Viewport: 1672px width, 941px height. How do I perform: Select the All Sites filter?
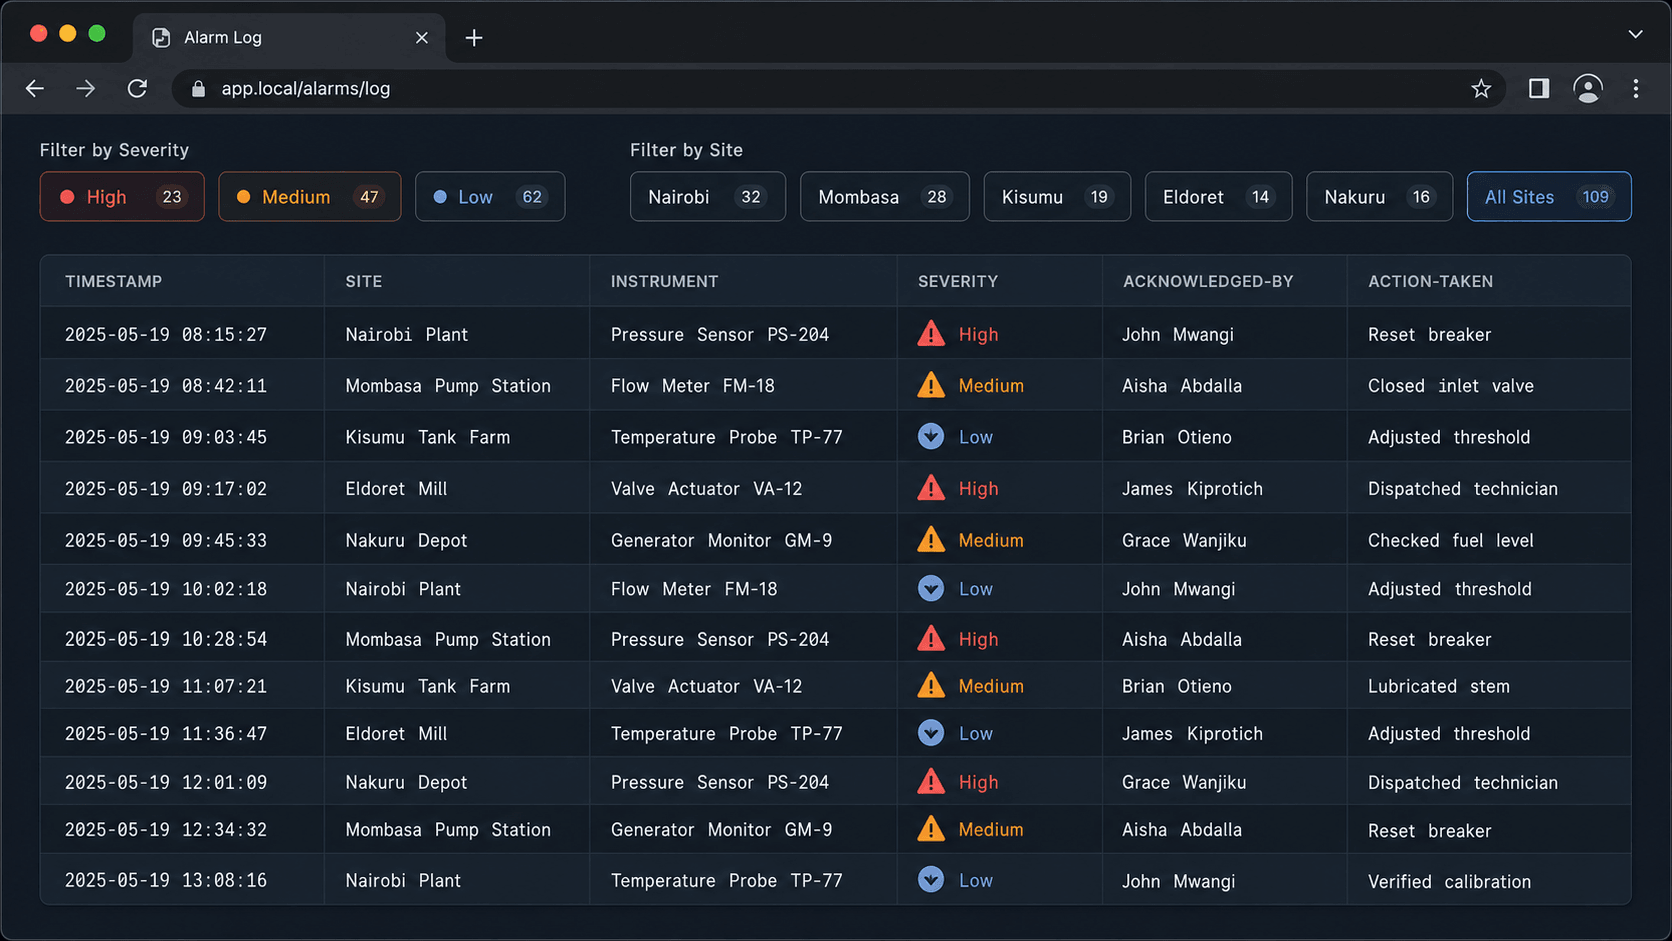click(1549, 197)
